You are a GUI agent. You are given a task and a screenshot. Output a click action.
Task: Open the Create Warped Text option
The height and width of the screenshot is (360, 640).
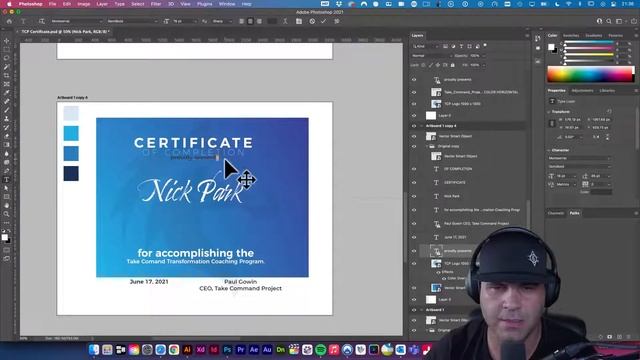285,21
